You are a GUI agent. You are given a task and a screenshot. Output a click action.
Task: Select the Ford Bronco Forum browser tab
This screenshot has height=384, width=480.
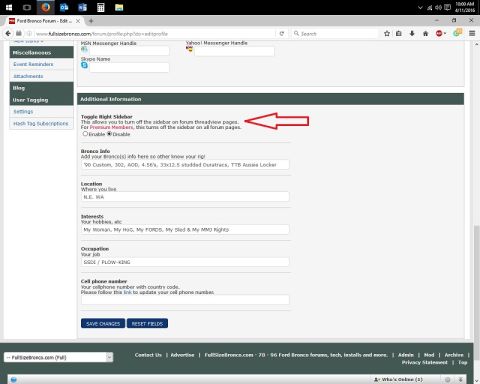pos(44,21)
